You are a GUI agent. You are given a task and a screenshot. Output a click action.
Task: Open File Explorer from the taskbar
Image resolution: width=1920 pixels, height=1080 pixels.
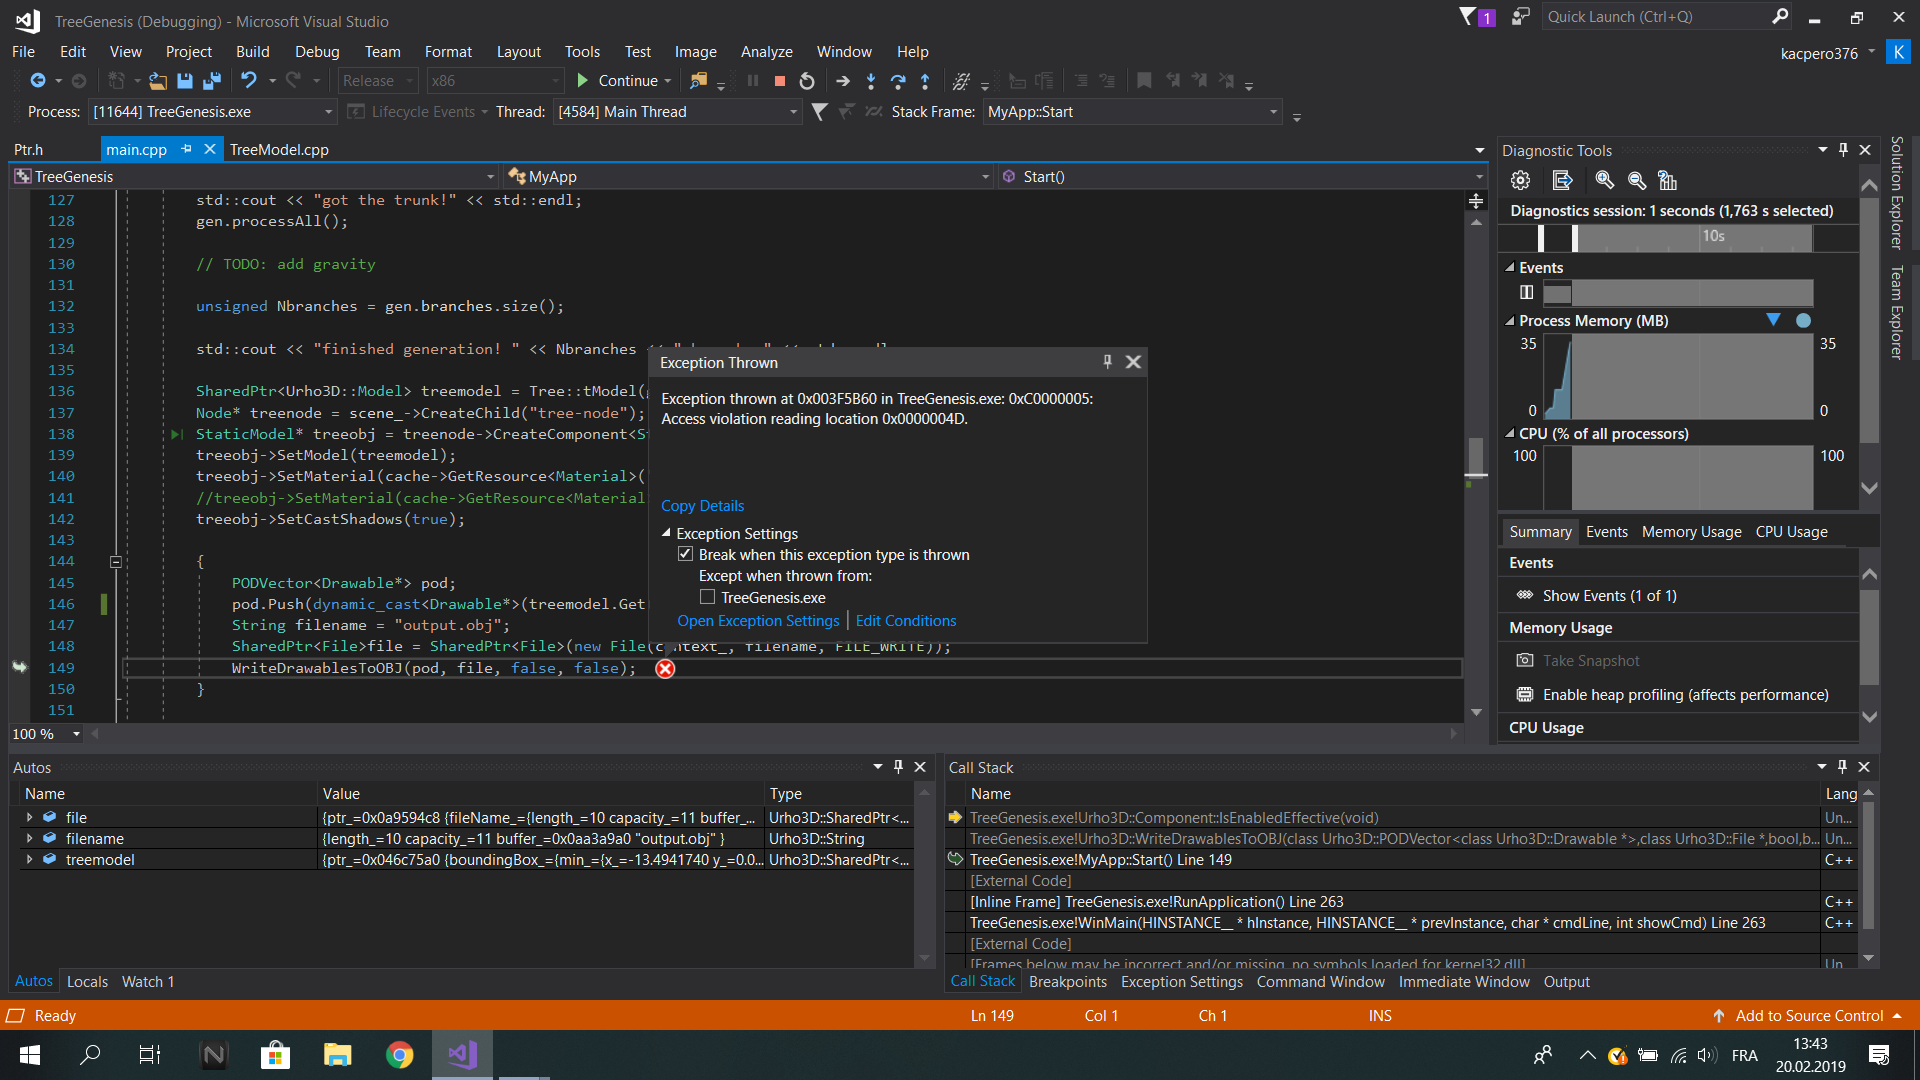pos(338,1055)
